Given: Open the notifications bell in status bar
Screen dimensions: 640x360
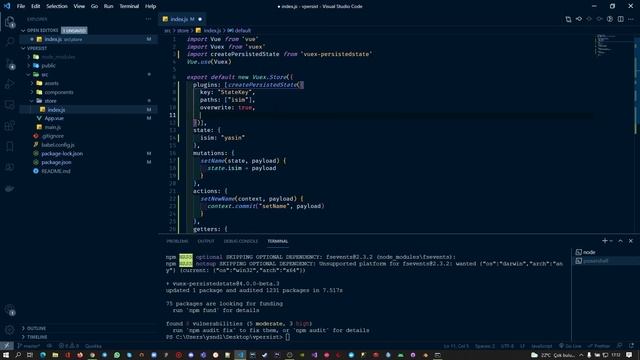Looking at the screenshot, I should (631, 346).
